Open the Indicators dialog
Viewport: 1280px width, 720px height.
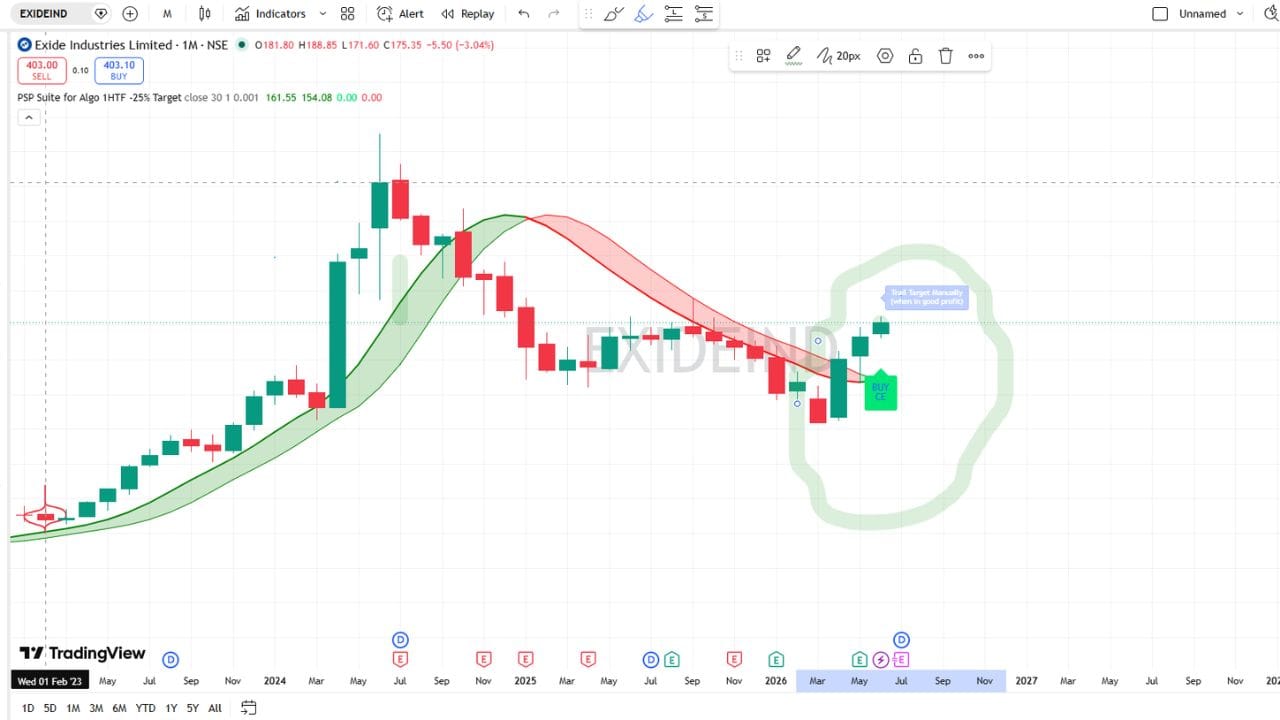coord(270,14)
